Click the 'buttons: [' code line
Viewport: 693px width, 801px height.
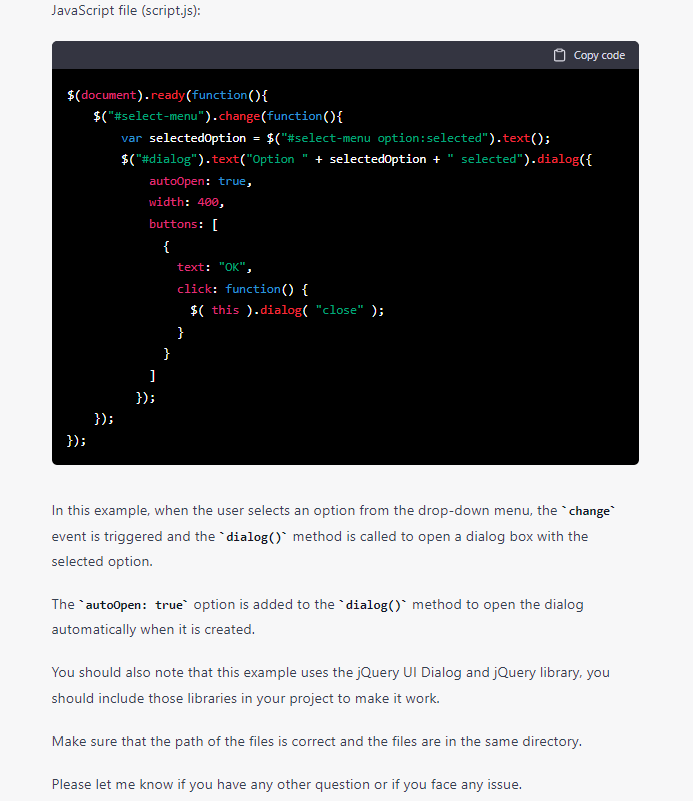click(x=183, y=224)
